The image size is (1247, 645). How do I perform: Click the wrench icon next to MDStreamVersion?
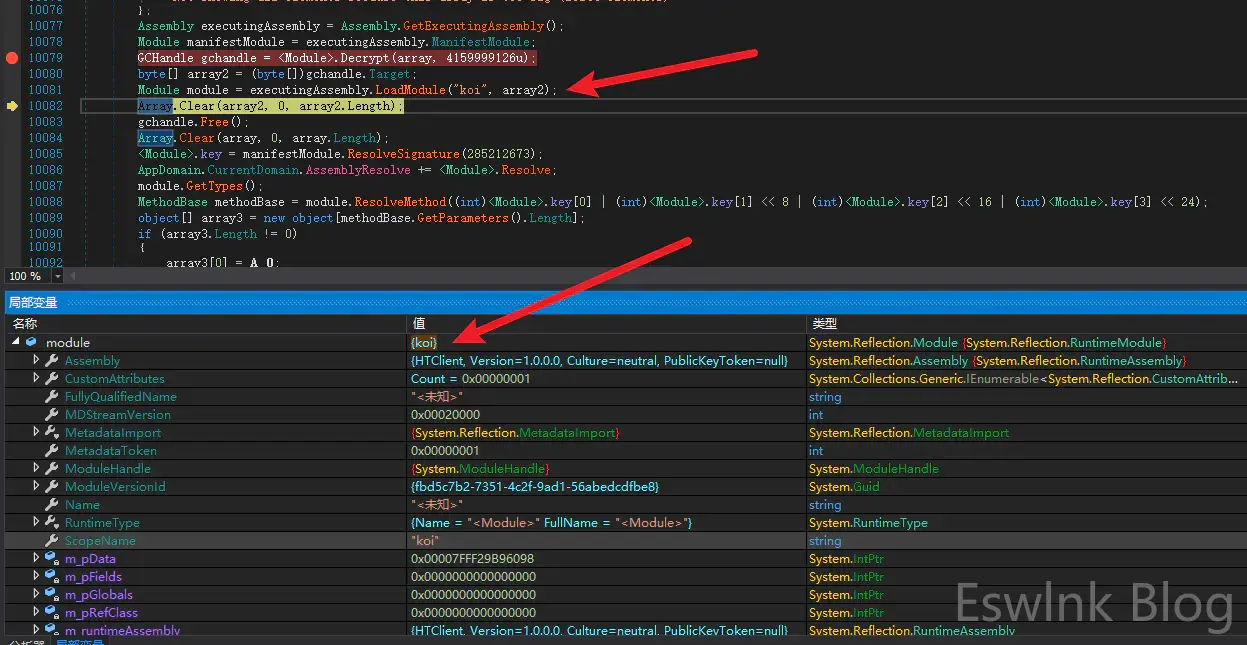pos(52,415)
